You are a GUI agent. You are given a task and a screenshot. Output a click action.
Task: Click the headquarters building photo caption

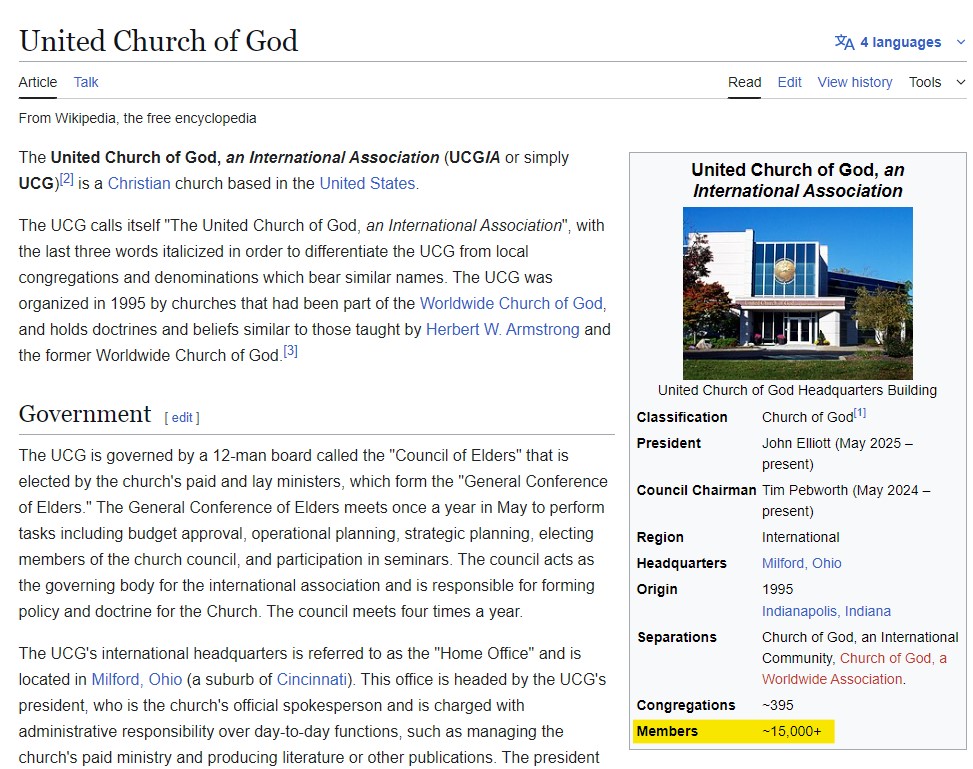pos(797,390)
